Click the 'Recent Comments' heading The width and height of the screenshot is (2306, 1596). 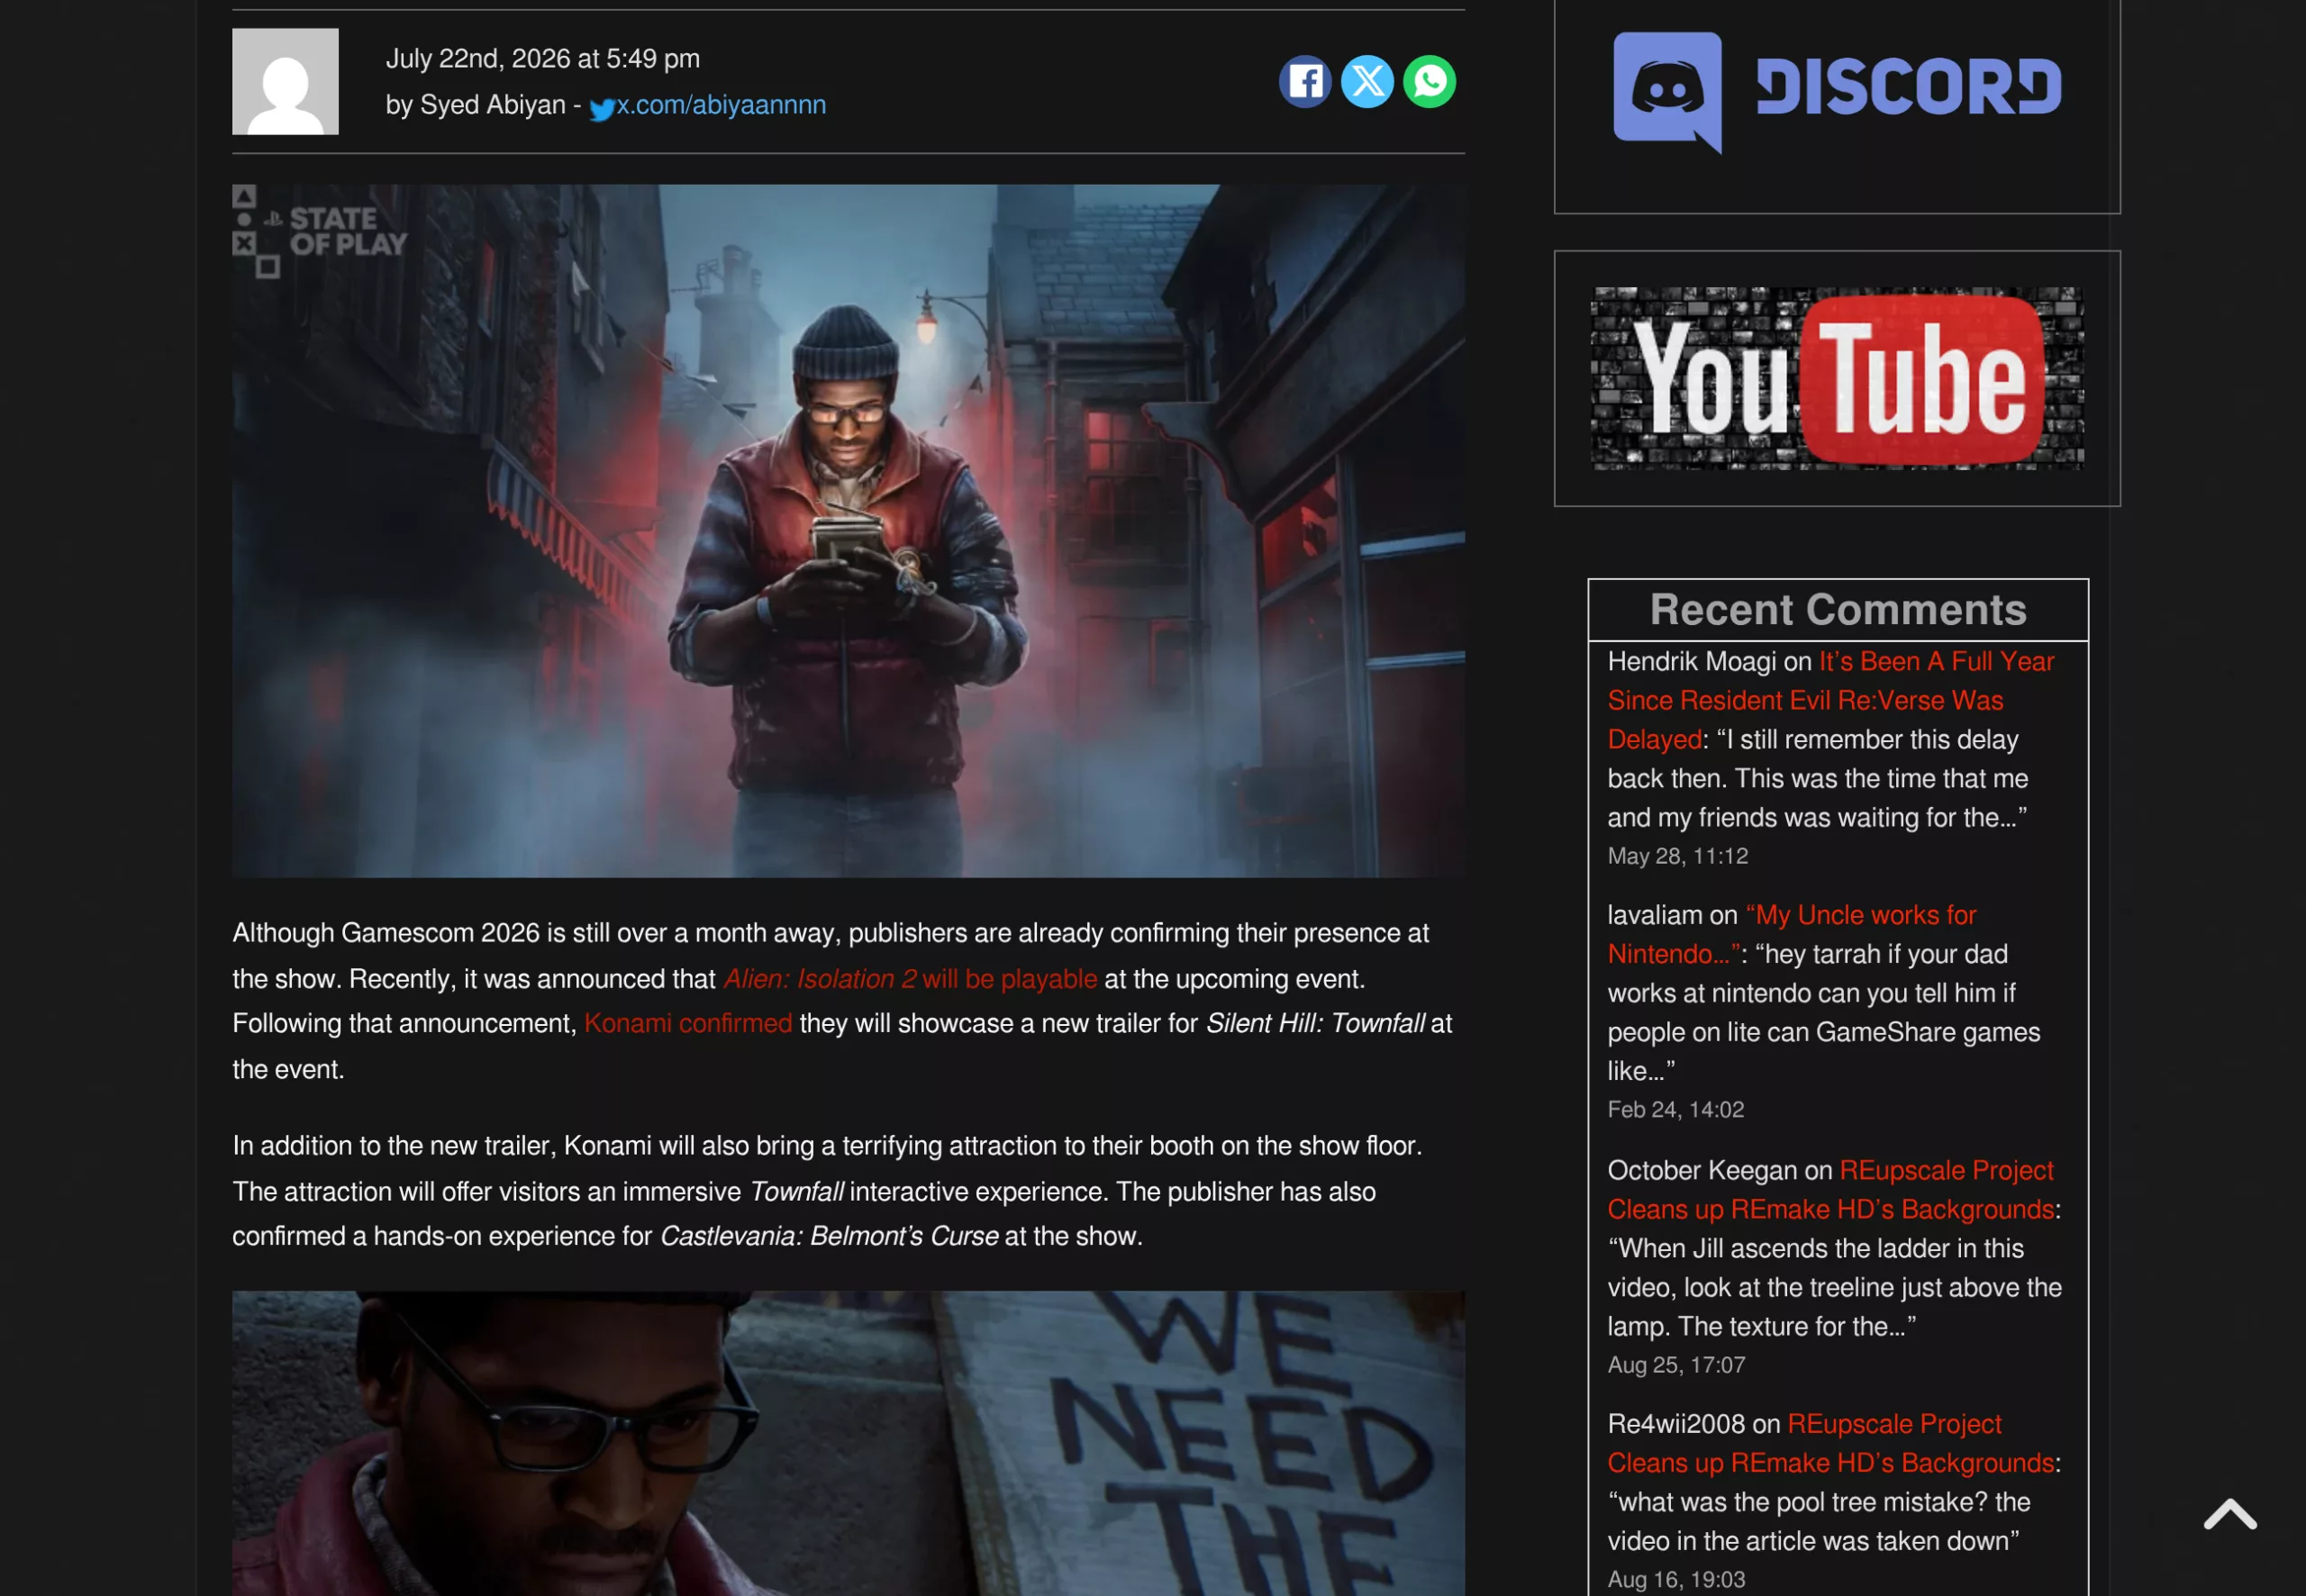pyautogui.click(x=1838, y=609)
